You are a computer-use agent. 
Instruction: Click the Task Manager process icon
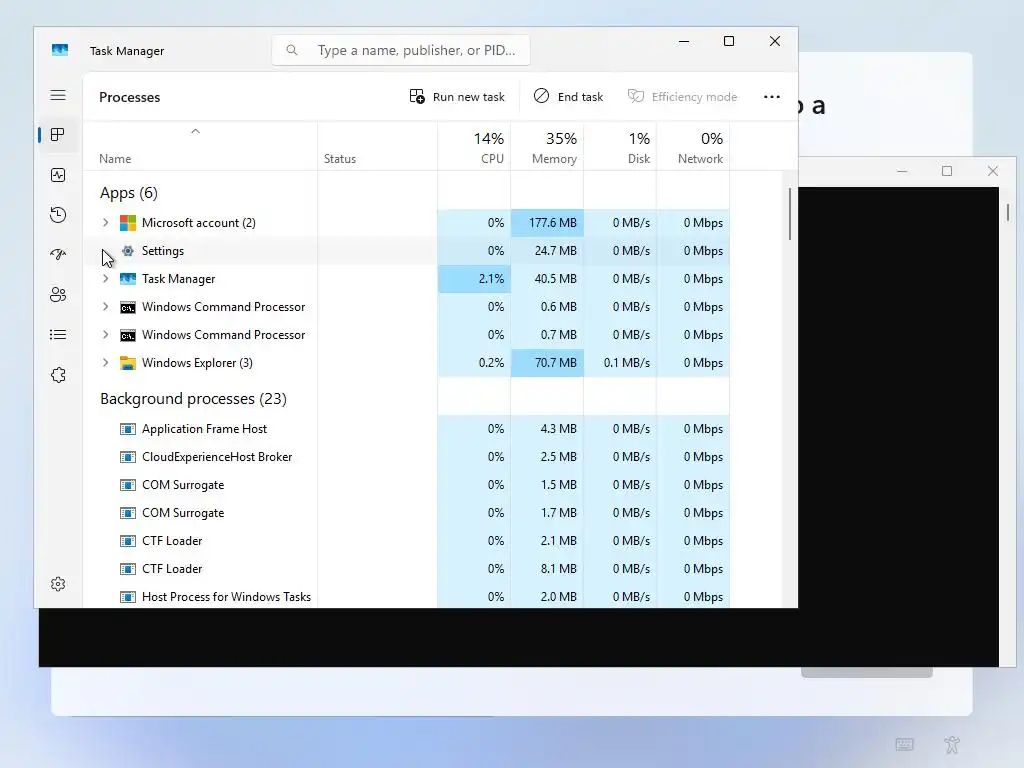(128, 279)
